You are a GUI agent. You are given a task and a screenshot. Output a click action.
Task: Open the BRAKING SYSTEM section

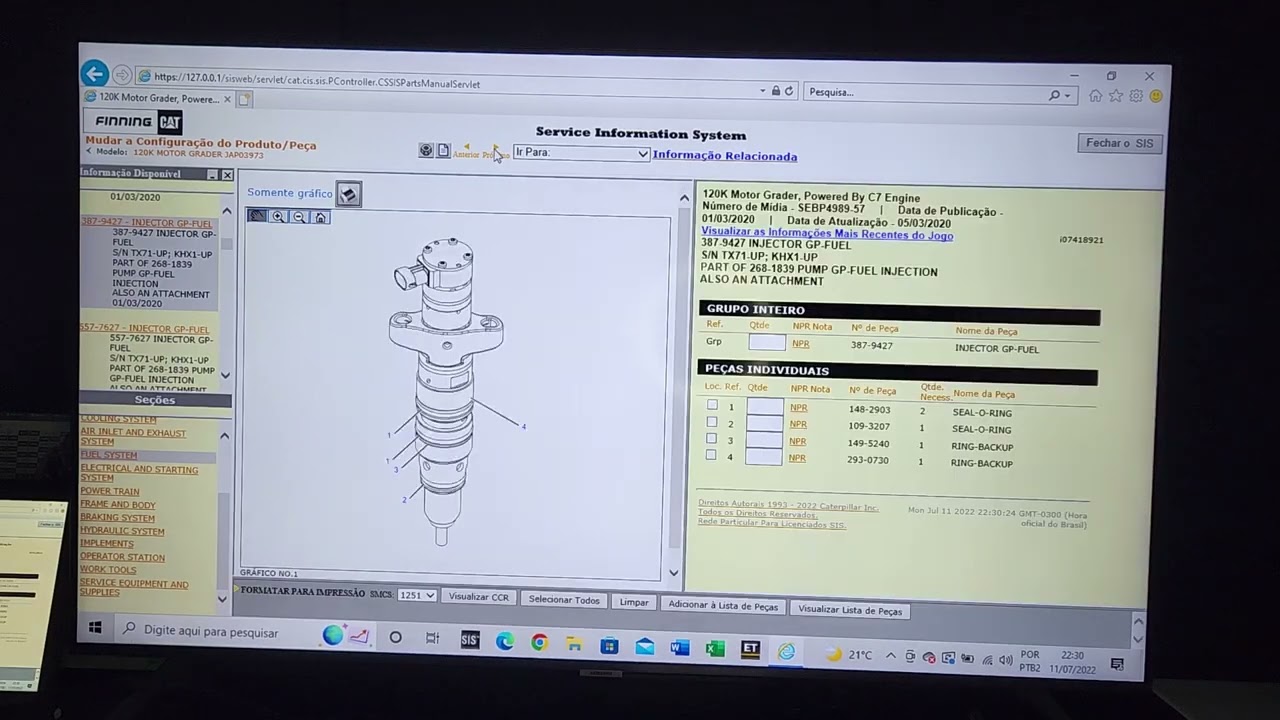pos(117,518)
